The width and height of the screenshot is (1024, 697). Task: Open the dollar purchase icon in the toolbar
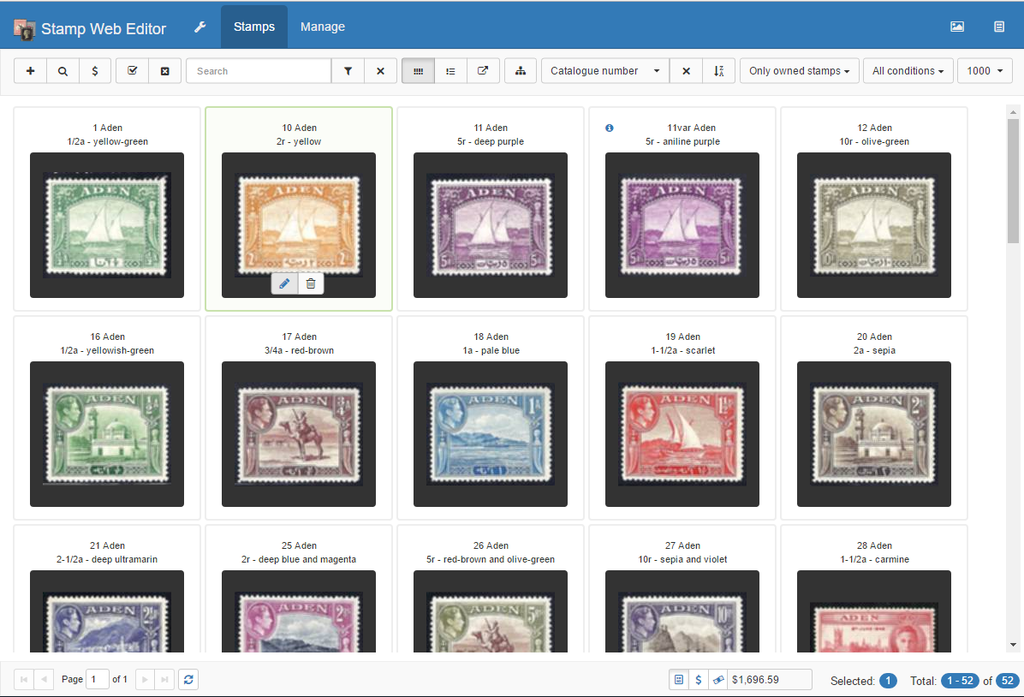tap(95, 71)
